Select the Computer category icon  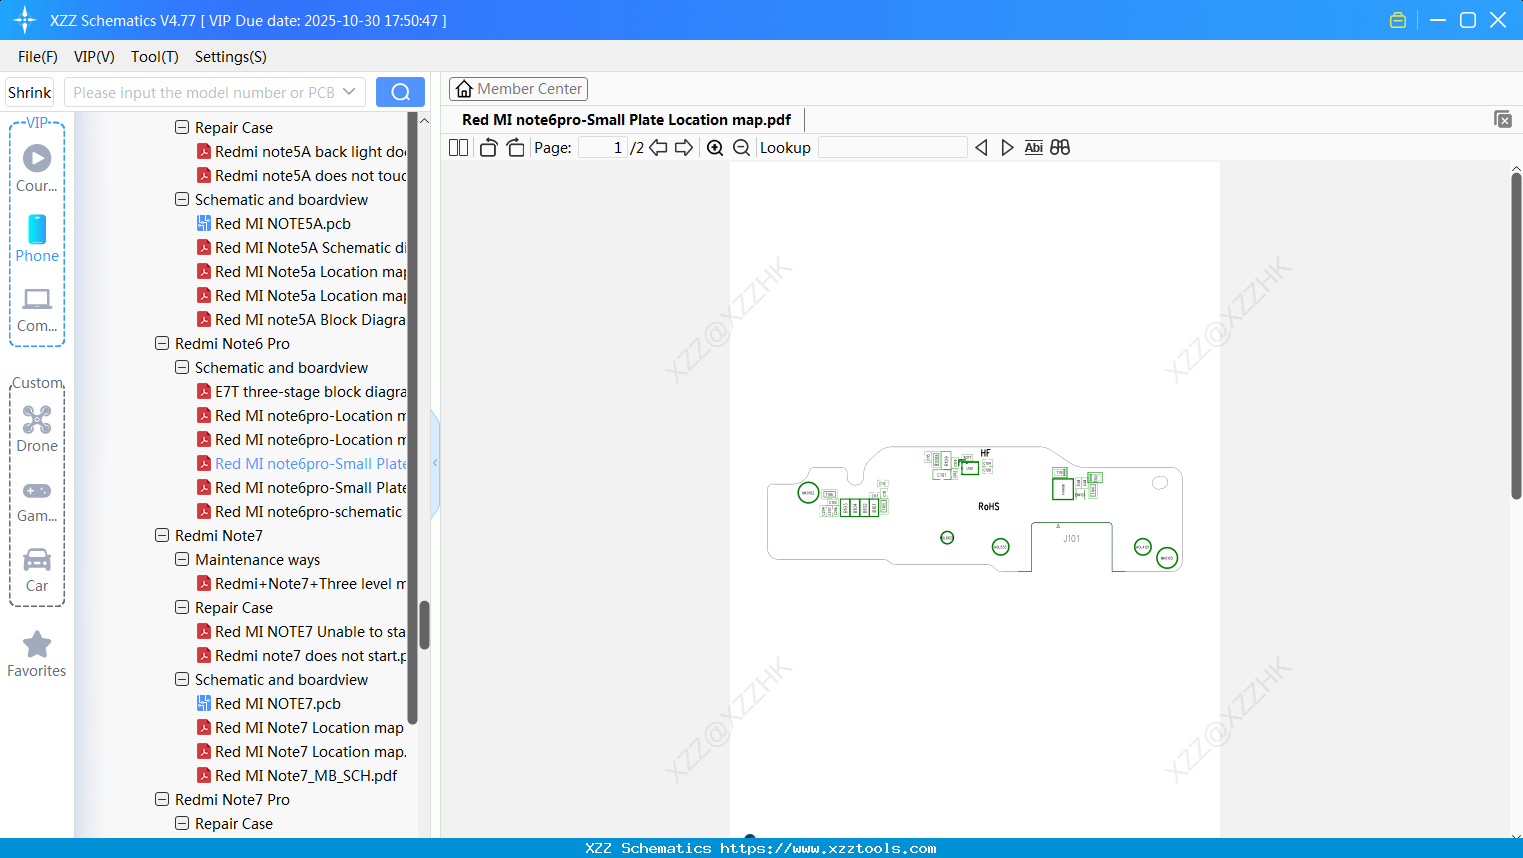click(37, 309)
